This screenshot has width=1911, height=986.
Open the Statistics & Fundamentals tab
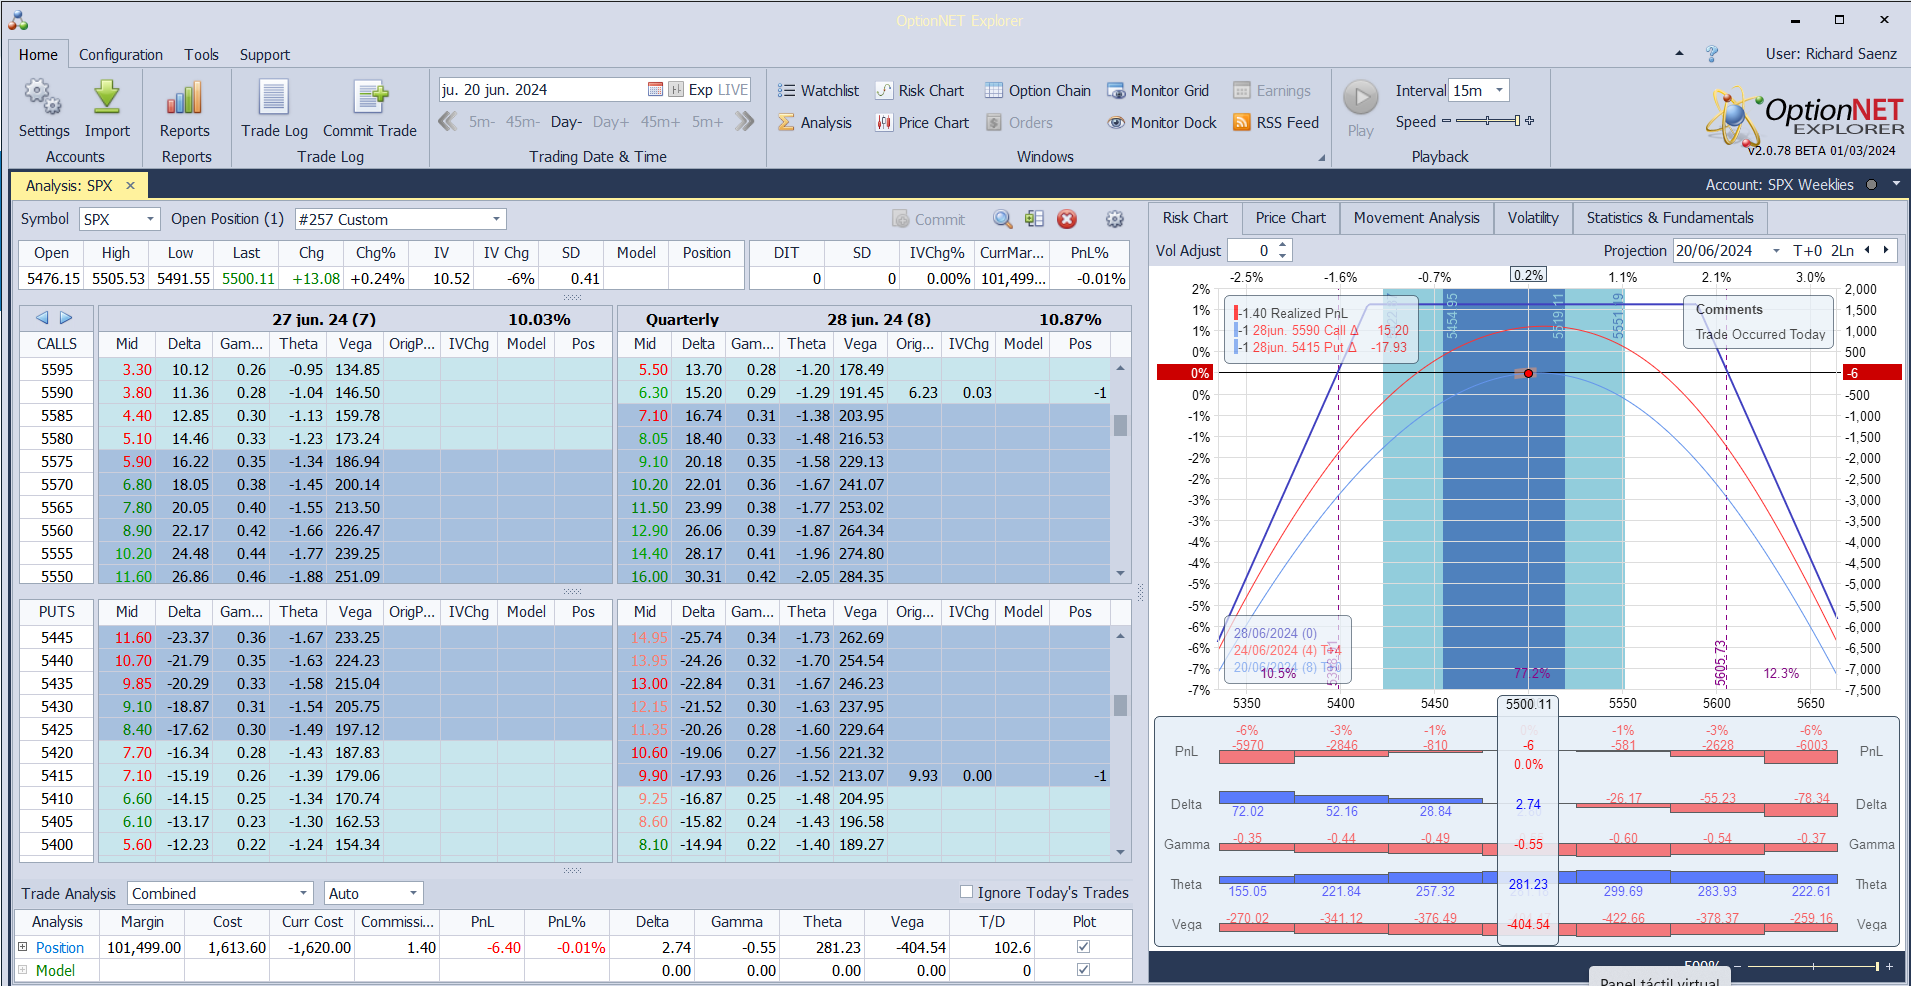(x=1670, y=218)
